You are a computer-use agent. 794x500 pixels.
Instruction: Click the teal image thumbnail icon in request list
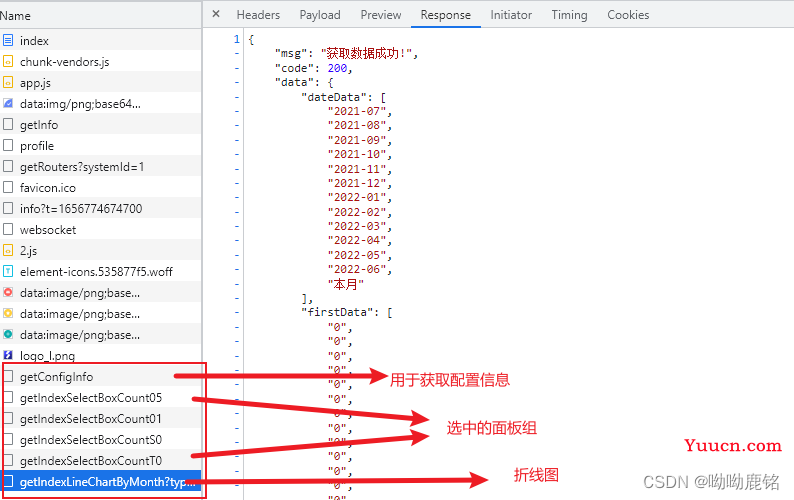(8, 334)
